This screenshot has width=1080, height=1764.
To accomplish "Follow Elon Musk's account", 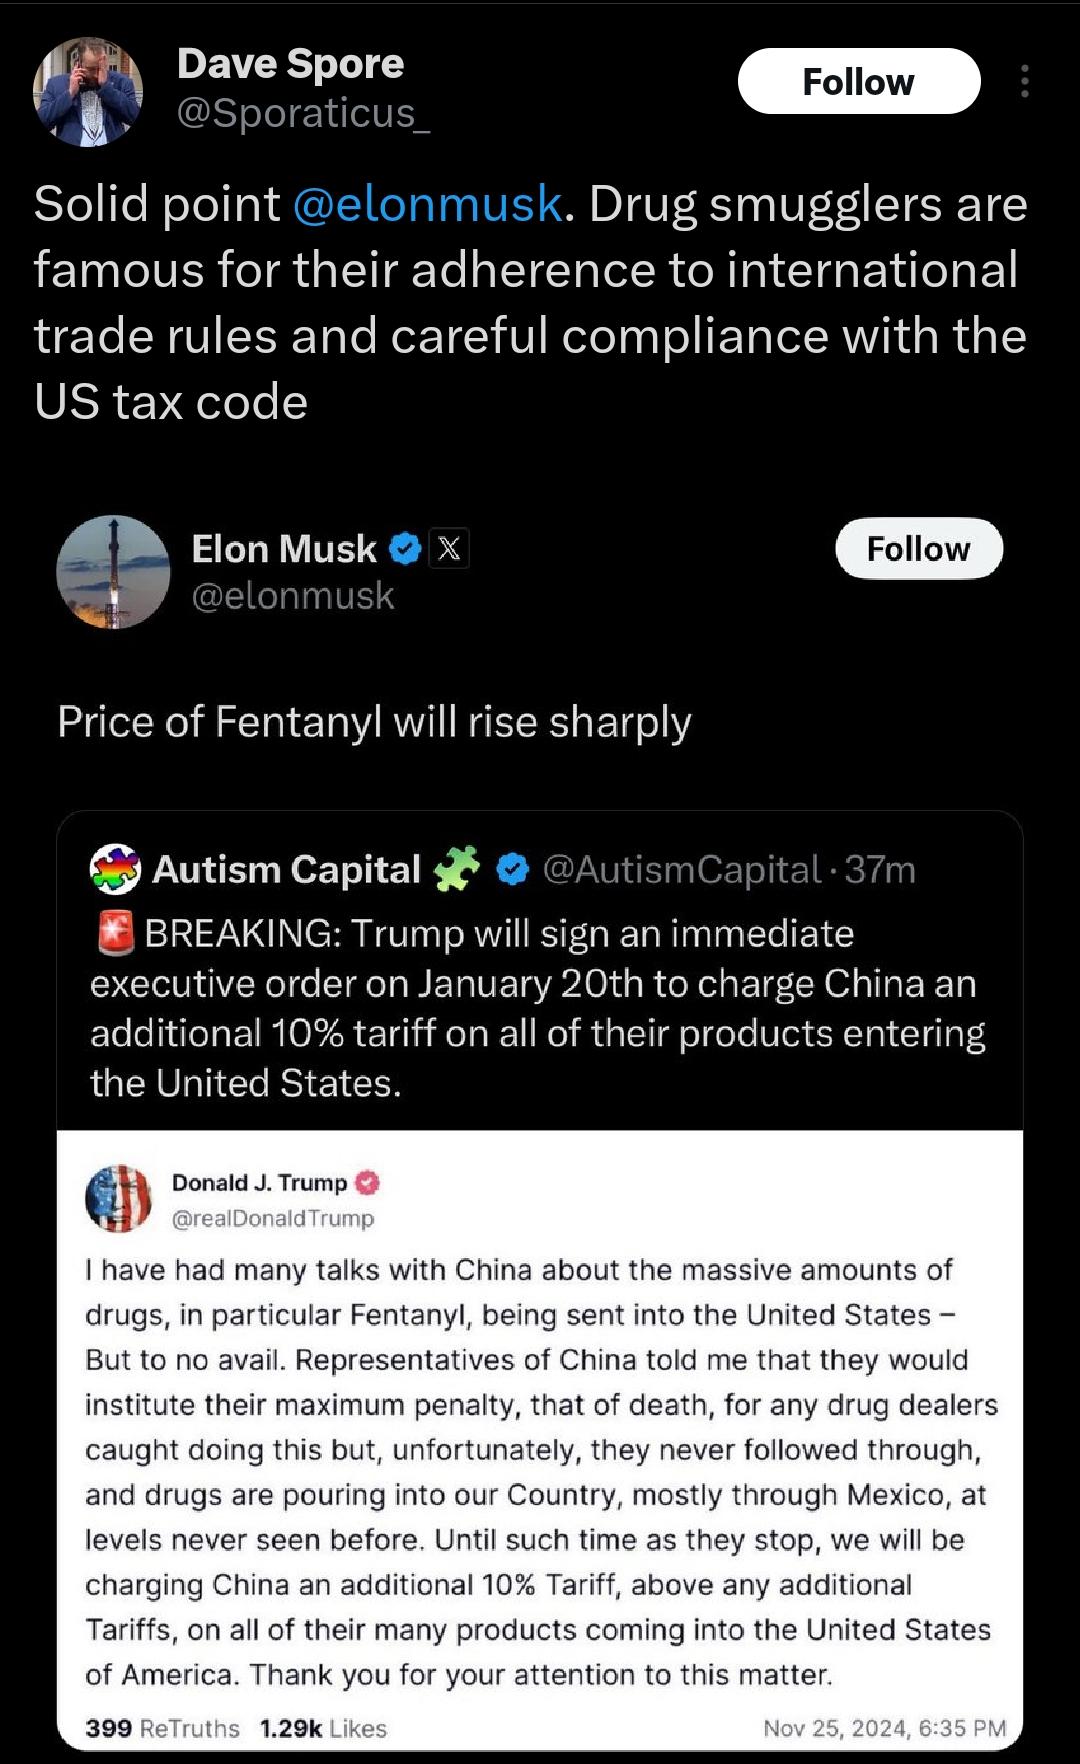I will [x=918, y=548].
